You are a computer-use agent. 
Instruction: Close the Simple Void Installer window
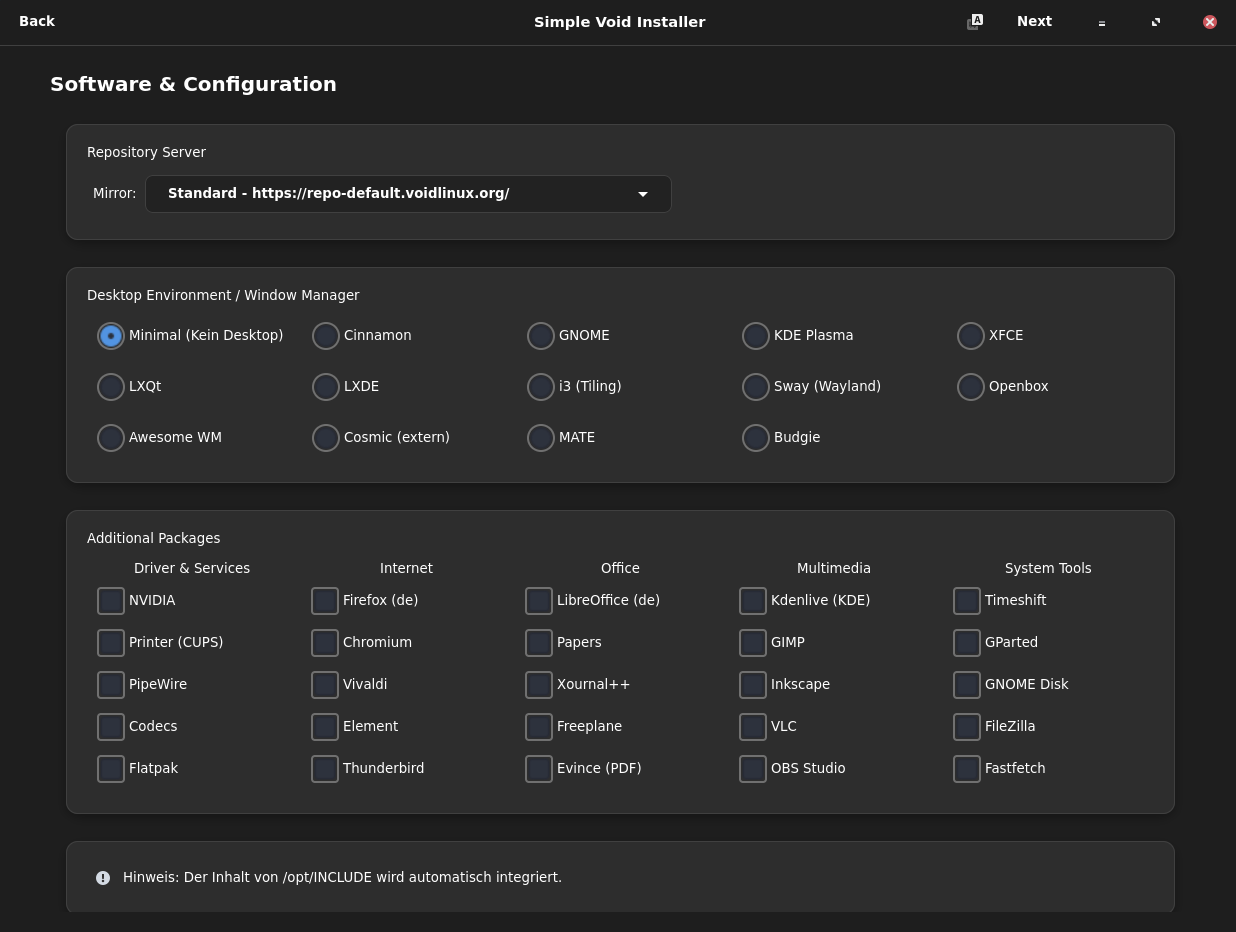(x=1210, y=22)
